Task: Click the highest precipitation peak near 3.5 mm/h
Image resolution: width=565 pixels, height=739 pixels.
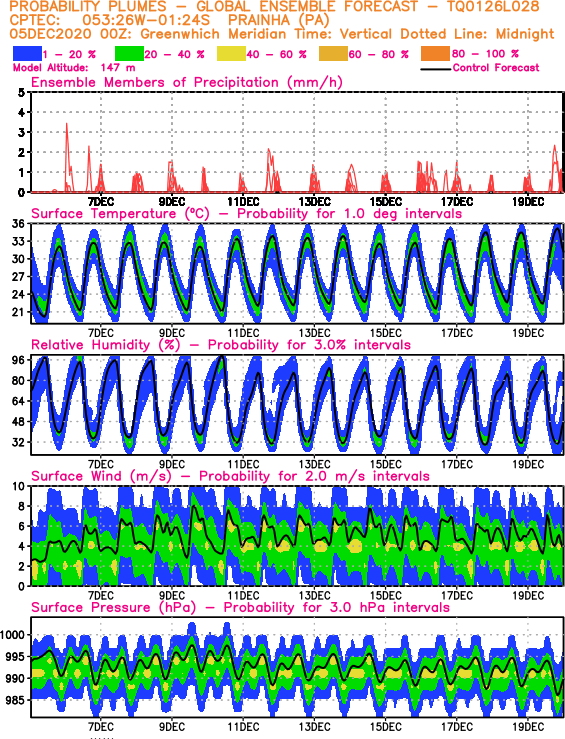Action: point(66,124)
